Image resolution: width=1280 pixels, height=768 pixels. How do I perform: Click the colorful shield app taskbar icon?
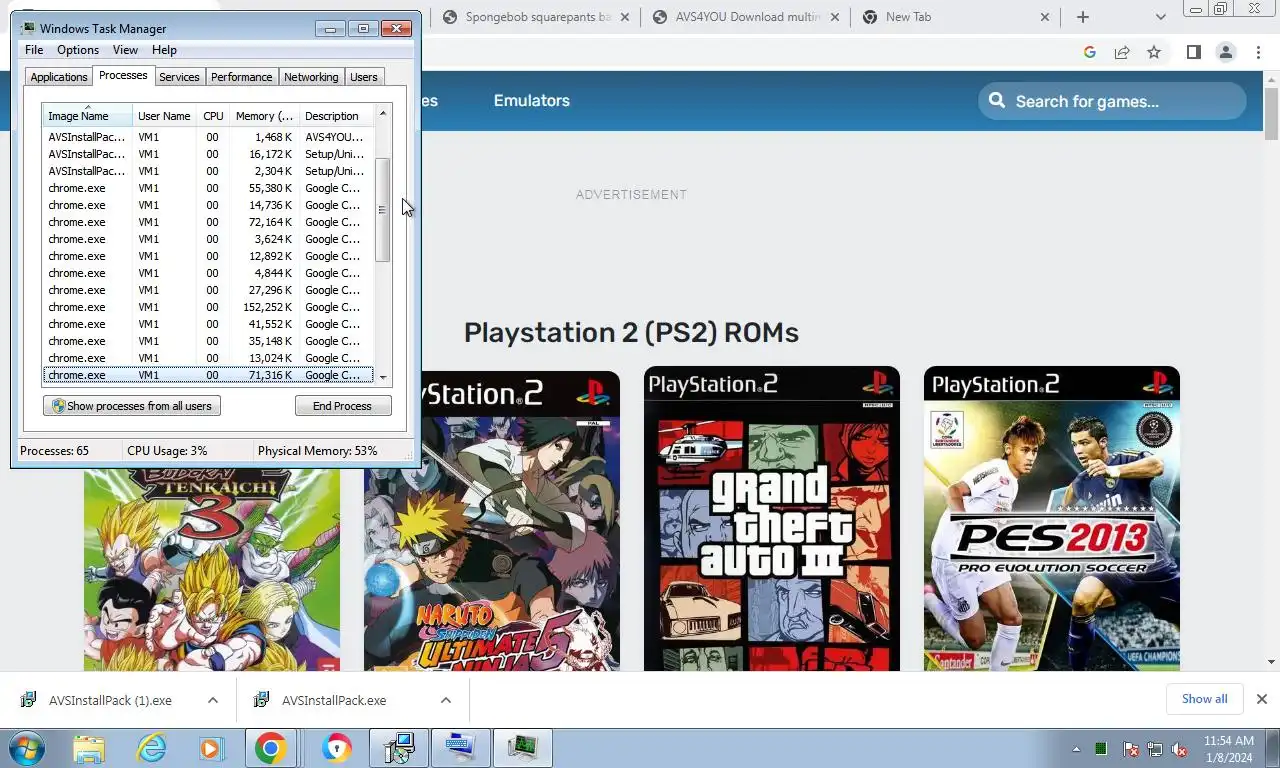(337, 748)
